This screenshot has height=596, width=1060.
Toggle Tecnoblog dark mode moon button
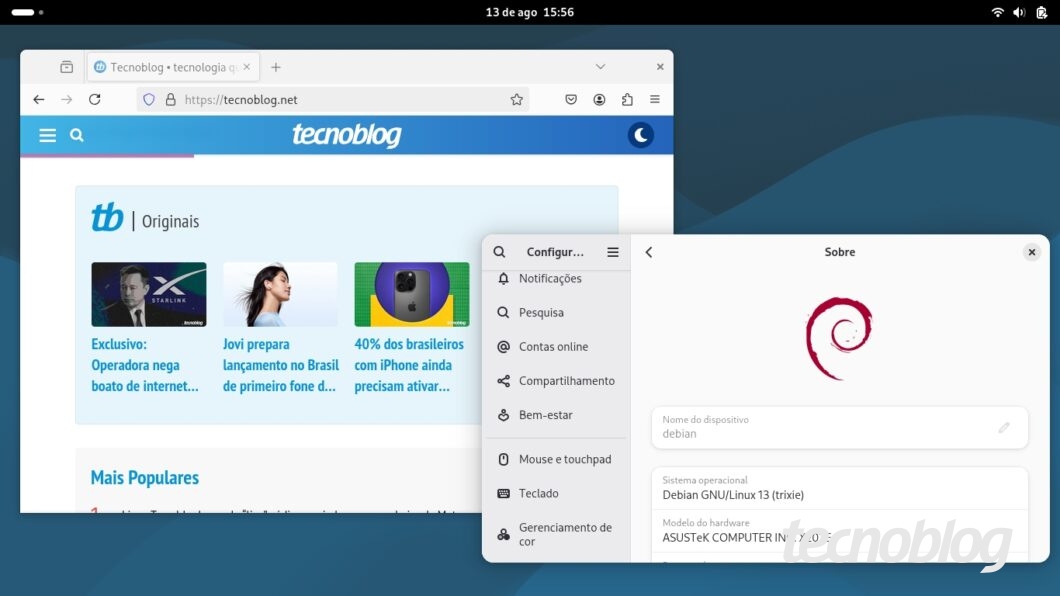click(x=640, y=135)
